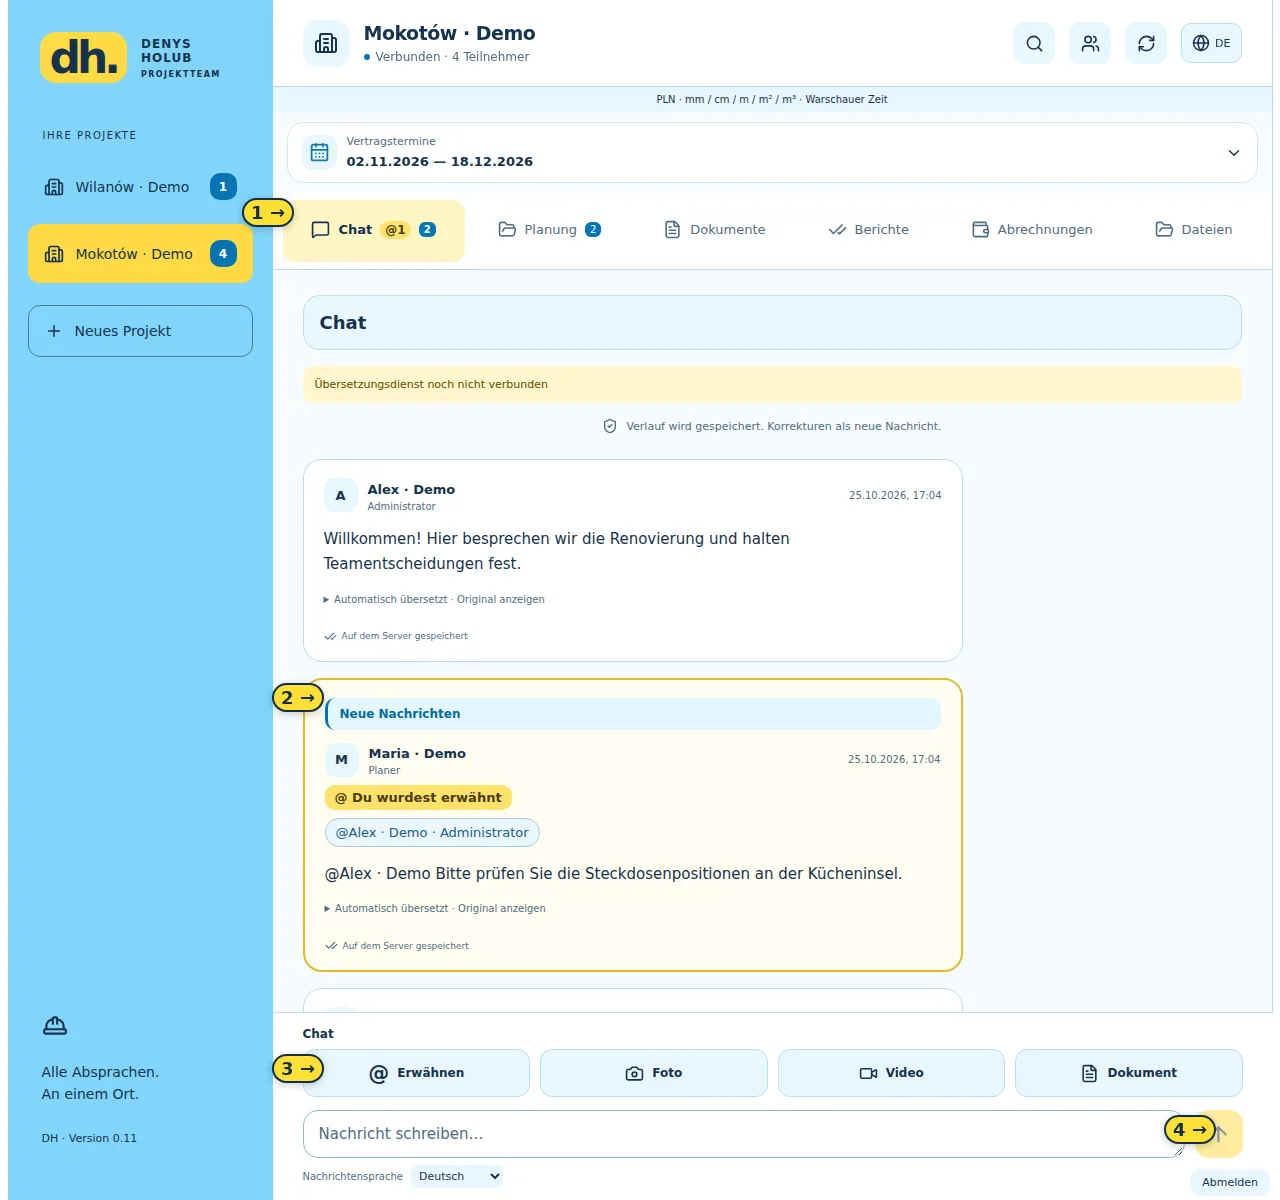Click the refresh sync icon
The image size is (1280, 1200).
1146,43
